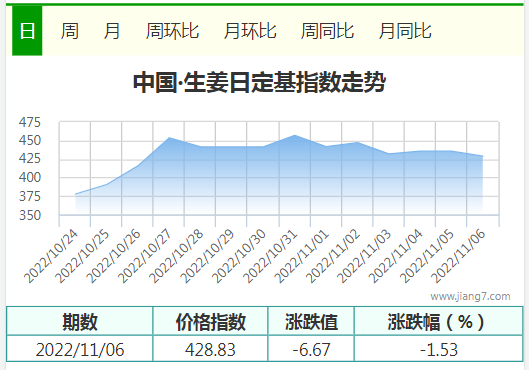Click table cell 2022/11/06
529x370 pixels.
pos(80,349)
